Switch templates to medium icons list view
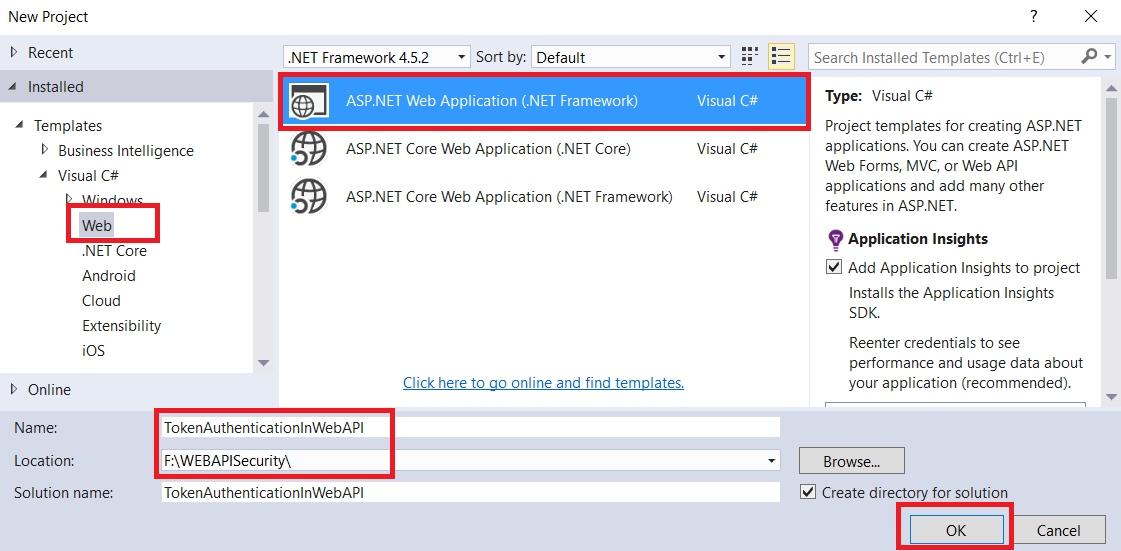Viewport: 1121px width, 551px height. click(781, 56)
